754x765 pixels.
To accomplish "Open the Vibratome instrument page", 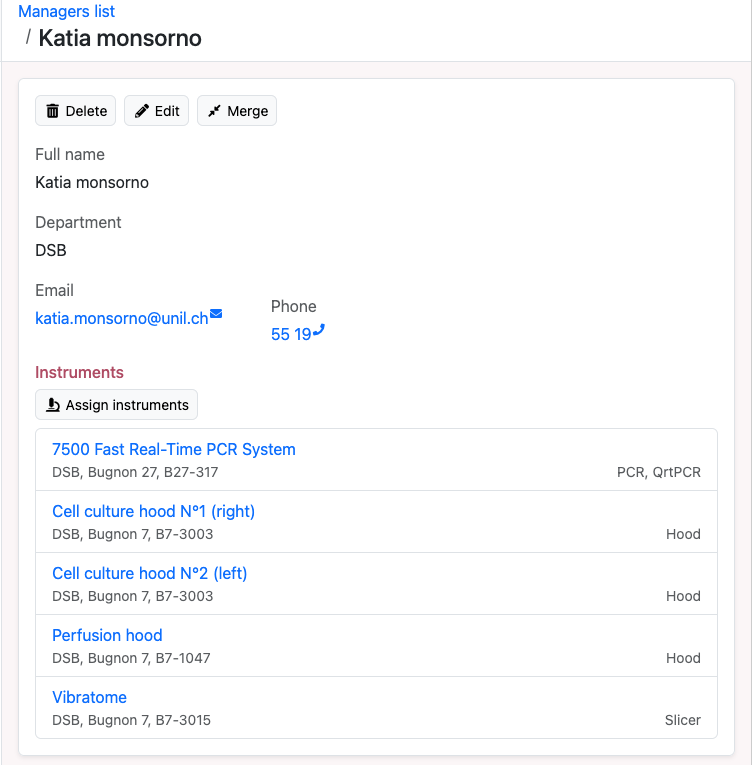I will coord(89,697).
